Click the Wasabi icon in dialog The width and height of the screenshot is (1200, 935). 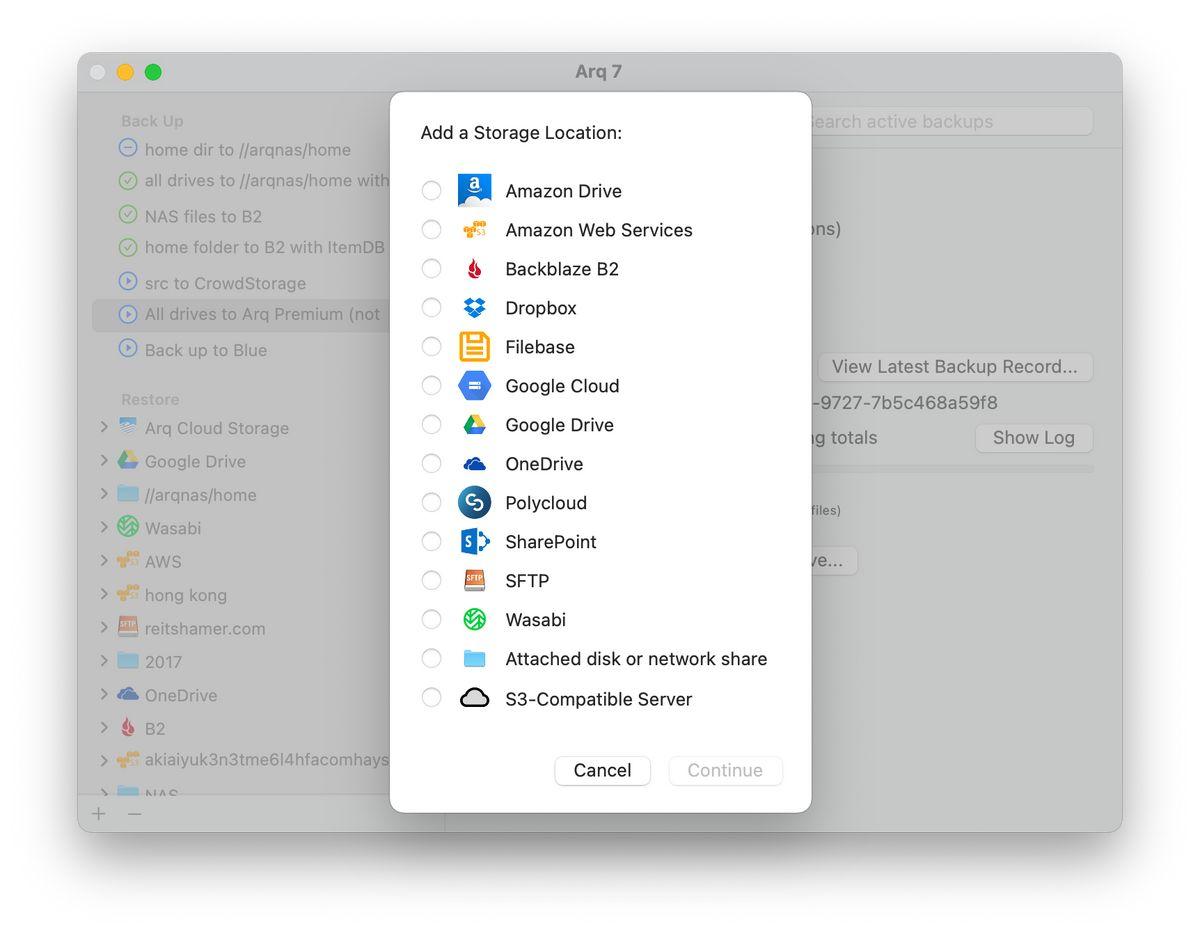click(474, 619)
